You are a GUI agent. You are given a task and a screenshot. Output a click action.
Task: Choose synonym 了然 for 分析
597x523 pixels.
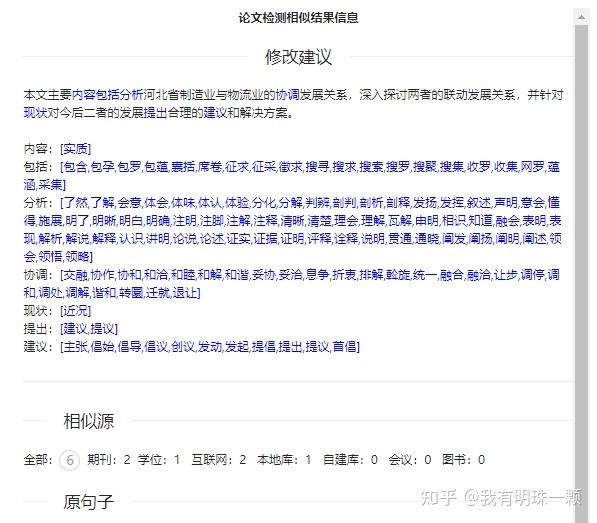(x=75, y=203)
